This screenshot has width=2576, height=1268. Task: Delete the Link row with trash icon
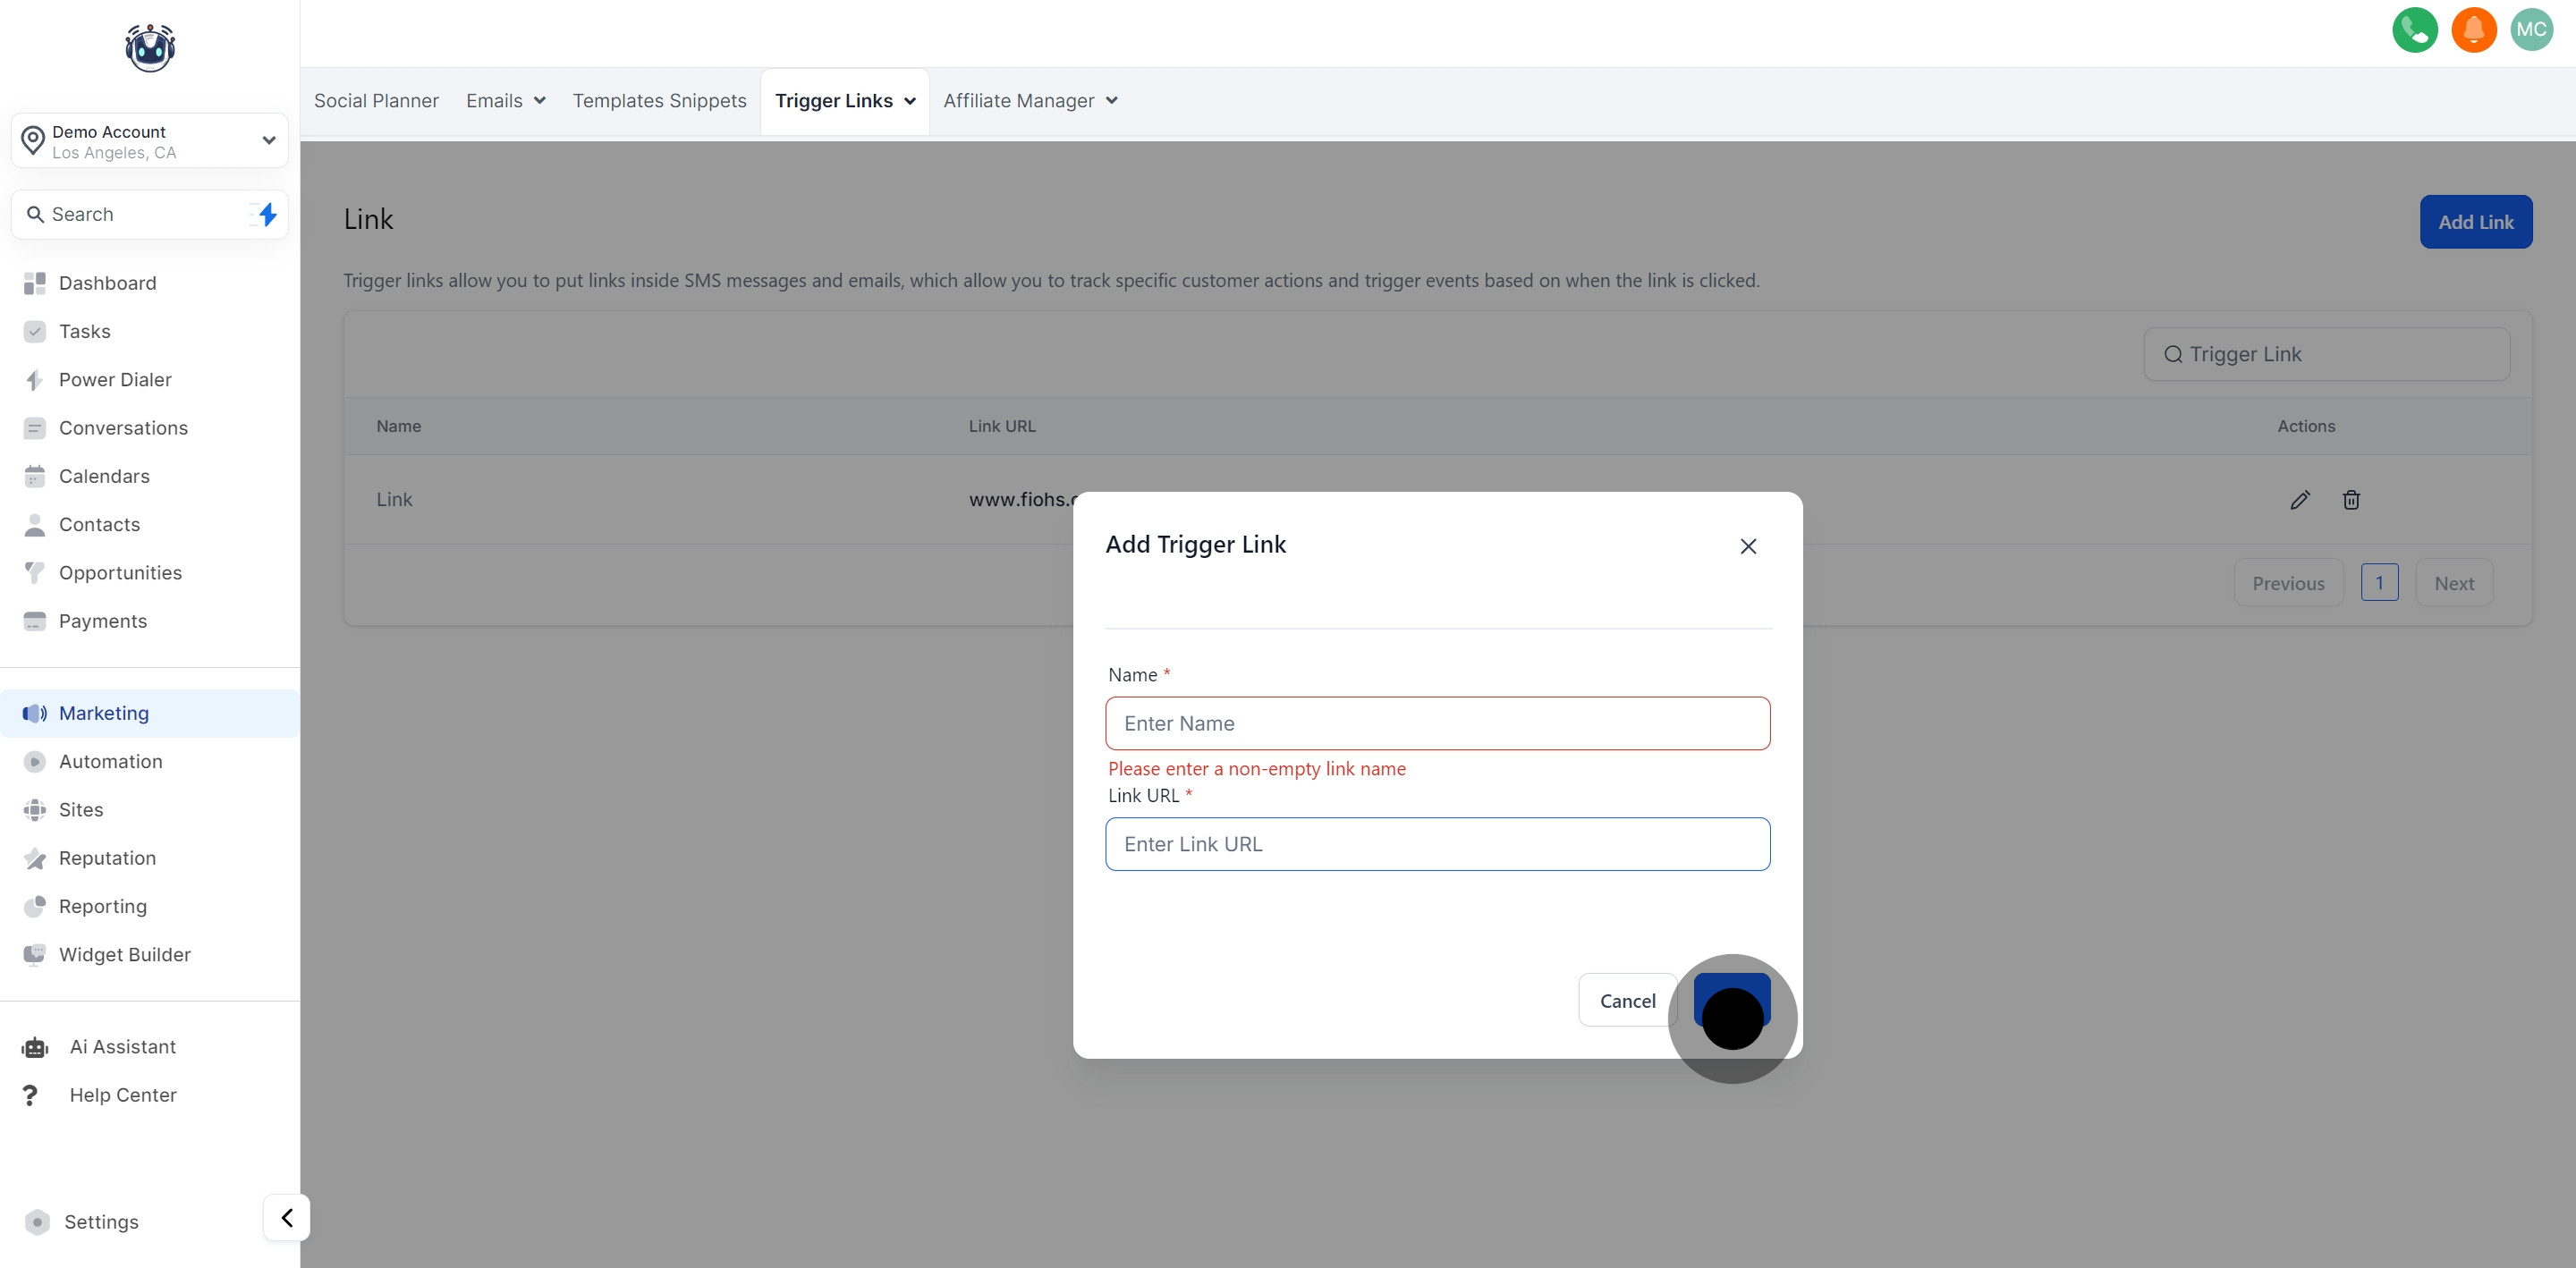[x=2351, y=500]
